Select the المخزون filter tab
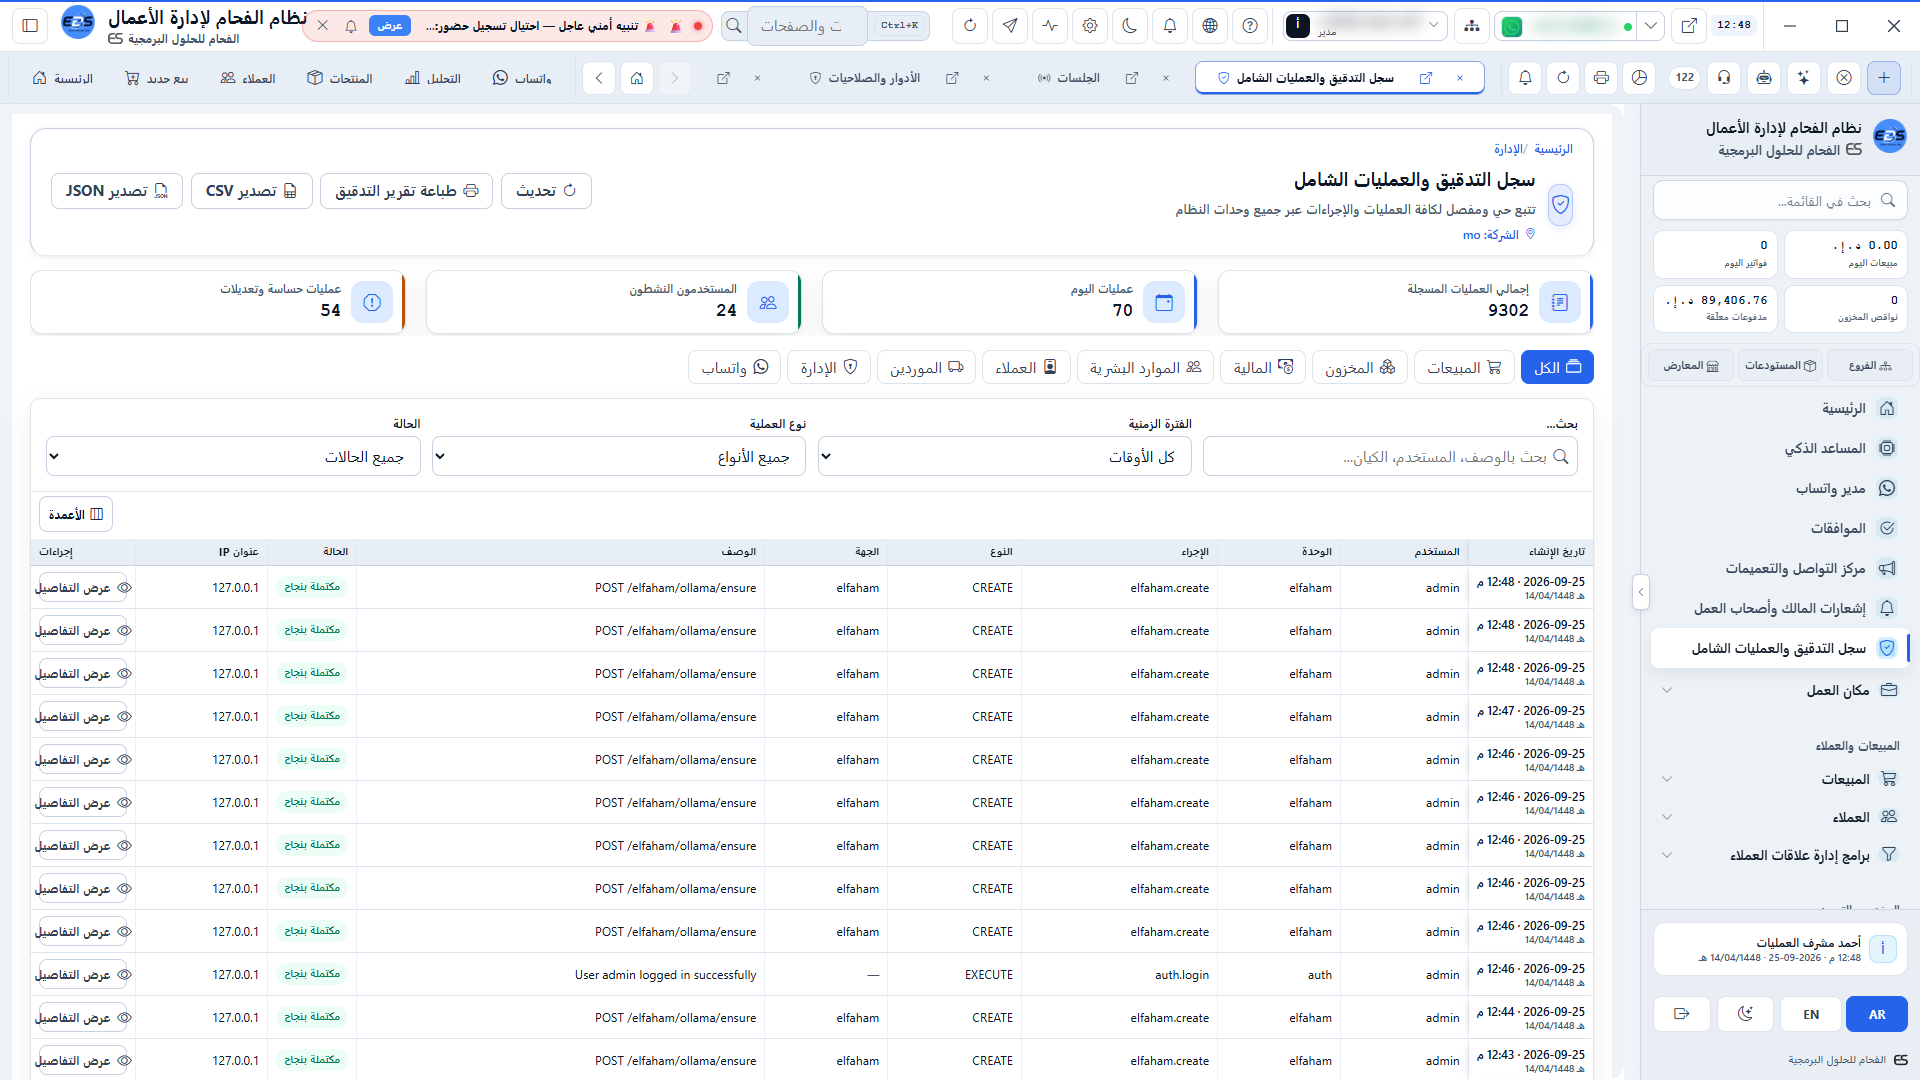Image resolution: width=1920 pixels, height=1080 pixels. pos(1360,368)
